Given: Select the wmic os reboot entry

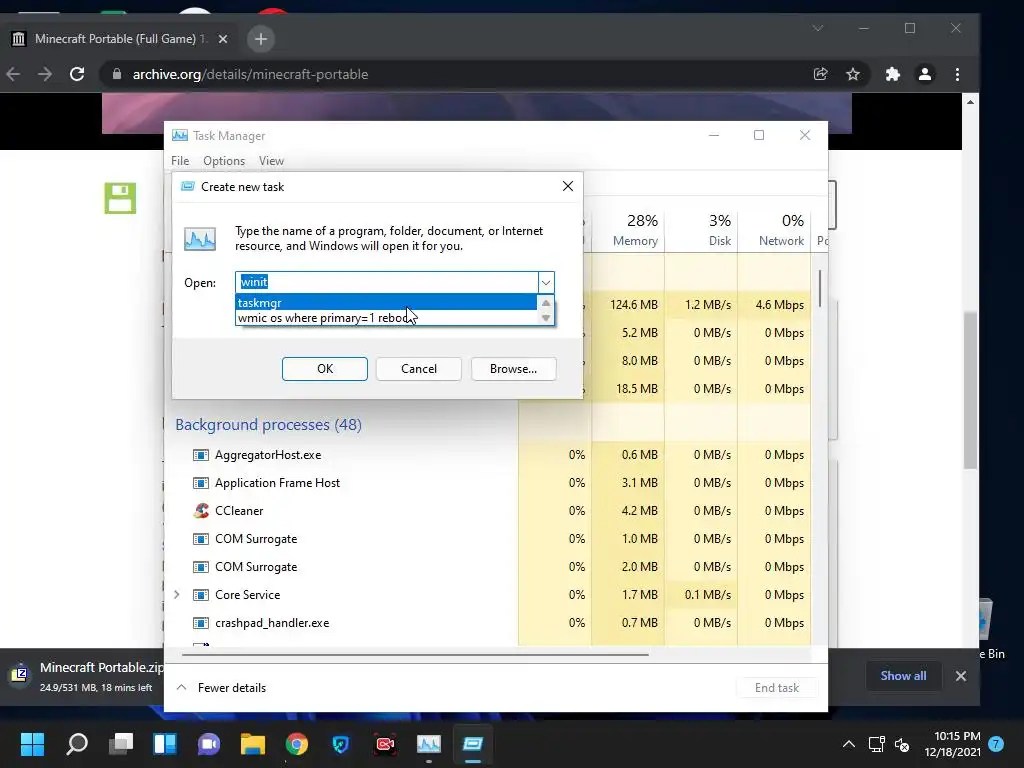Looking at the screenshot, I should (386, 318).
